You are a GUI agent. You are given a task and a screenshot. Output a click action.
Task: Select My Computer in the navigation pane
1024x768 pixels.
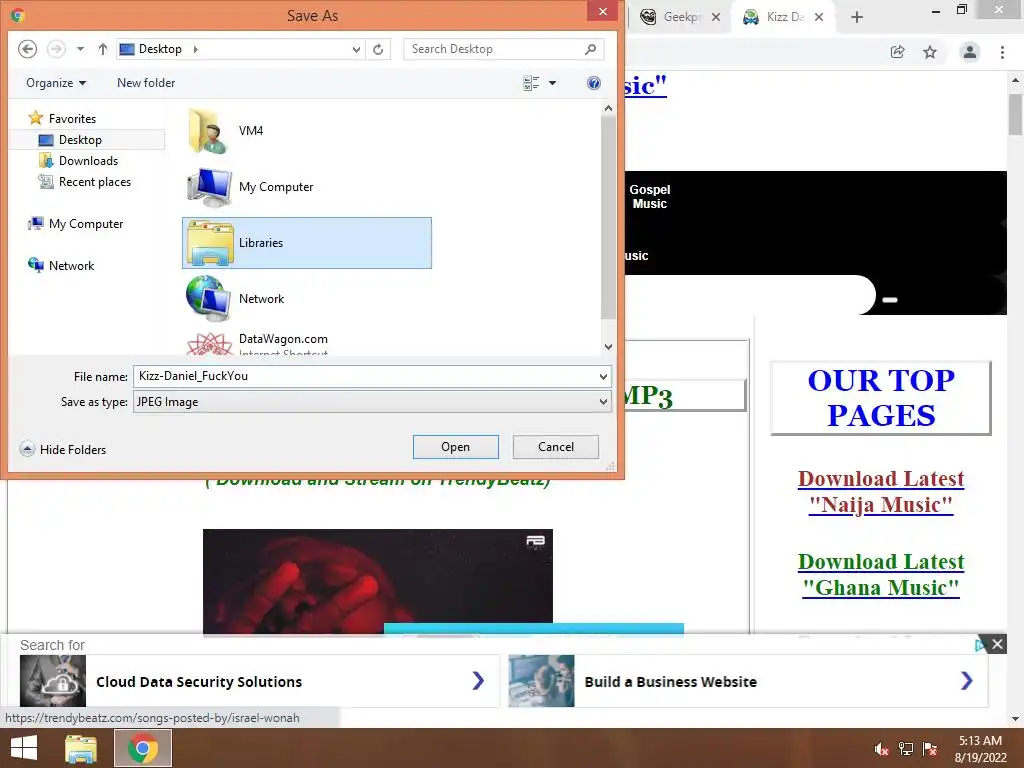coord(76,223)
